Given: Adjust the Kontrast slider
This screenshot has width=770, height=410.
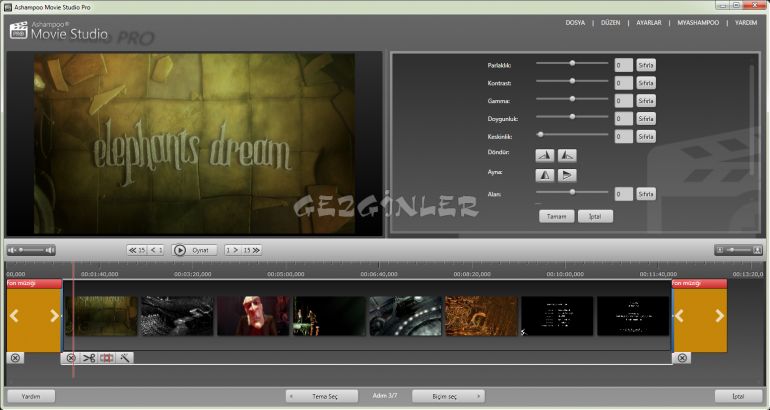Looking at the screenshot, I should click(x=572, y=81).
